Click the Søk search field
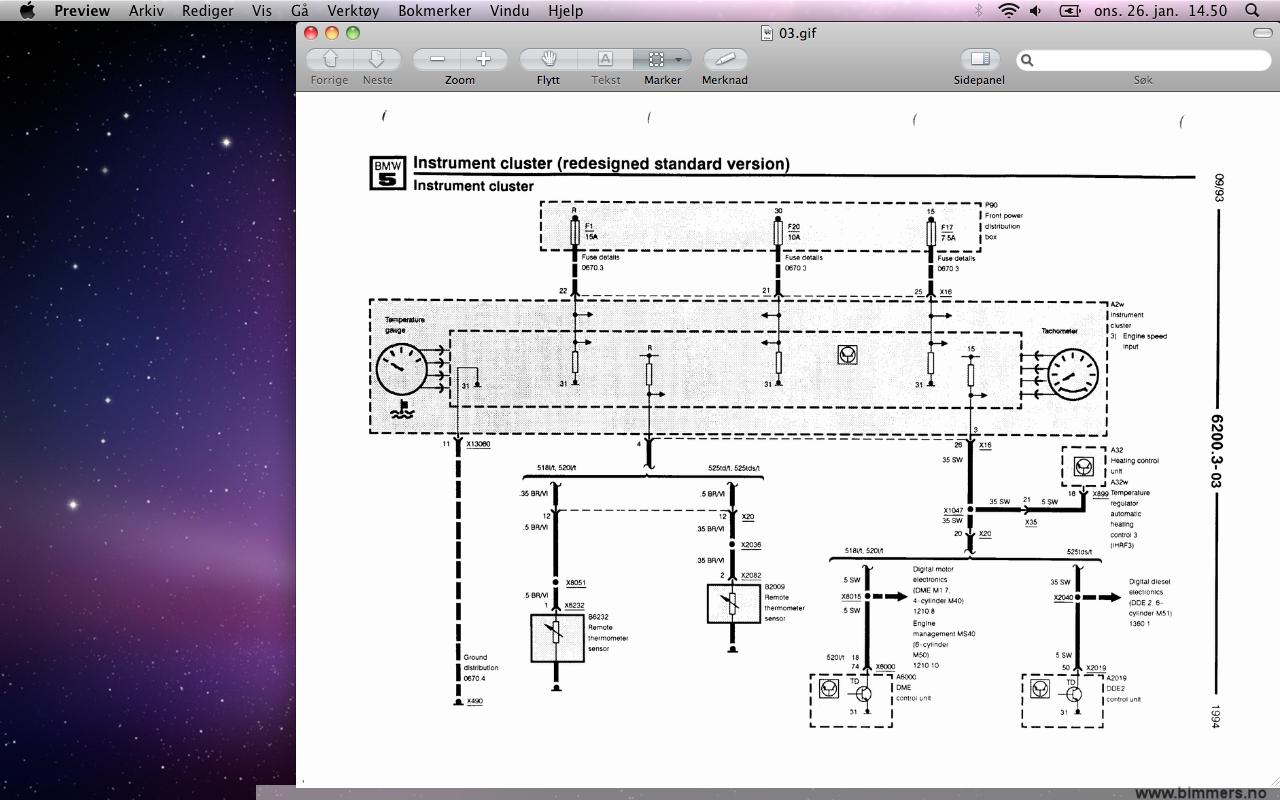The width and height of the screenshot is (1280, 800). 1143,60
